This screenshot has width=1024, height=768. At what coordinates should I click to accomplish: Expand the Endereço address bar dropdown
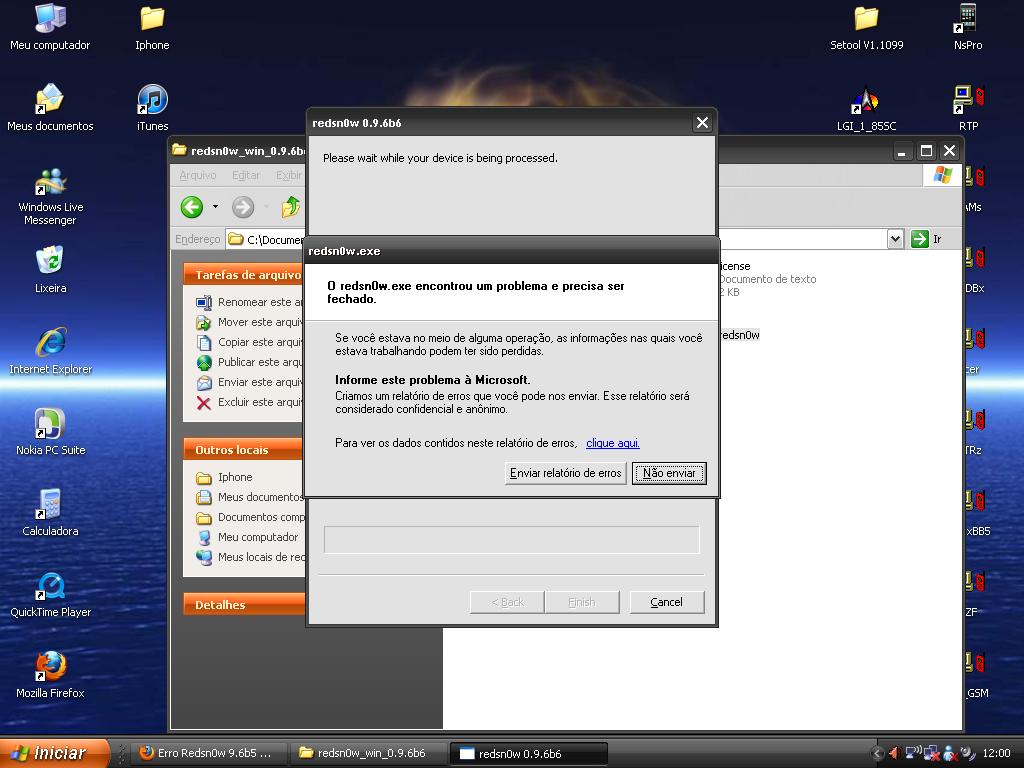[x=895, y=239]
